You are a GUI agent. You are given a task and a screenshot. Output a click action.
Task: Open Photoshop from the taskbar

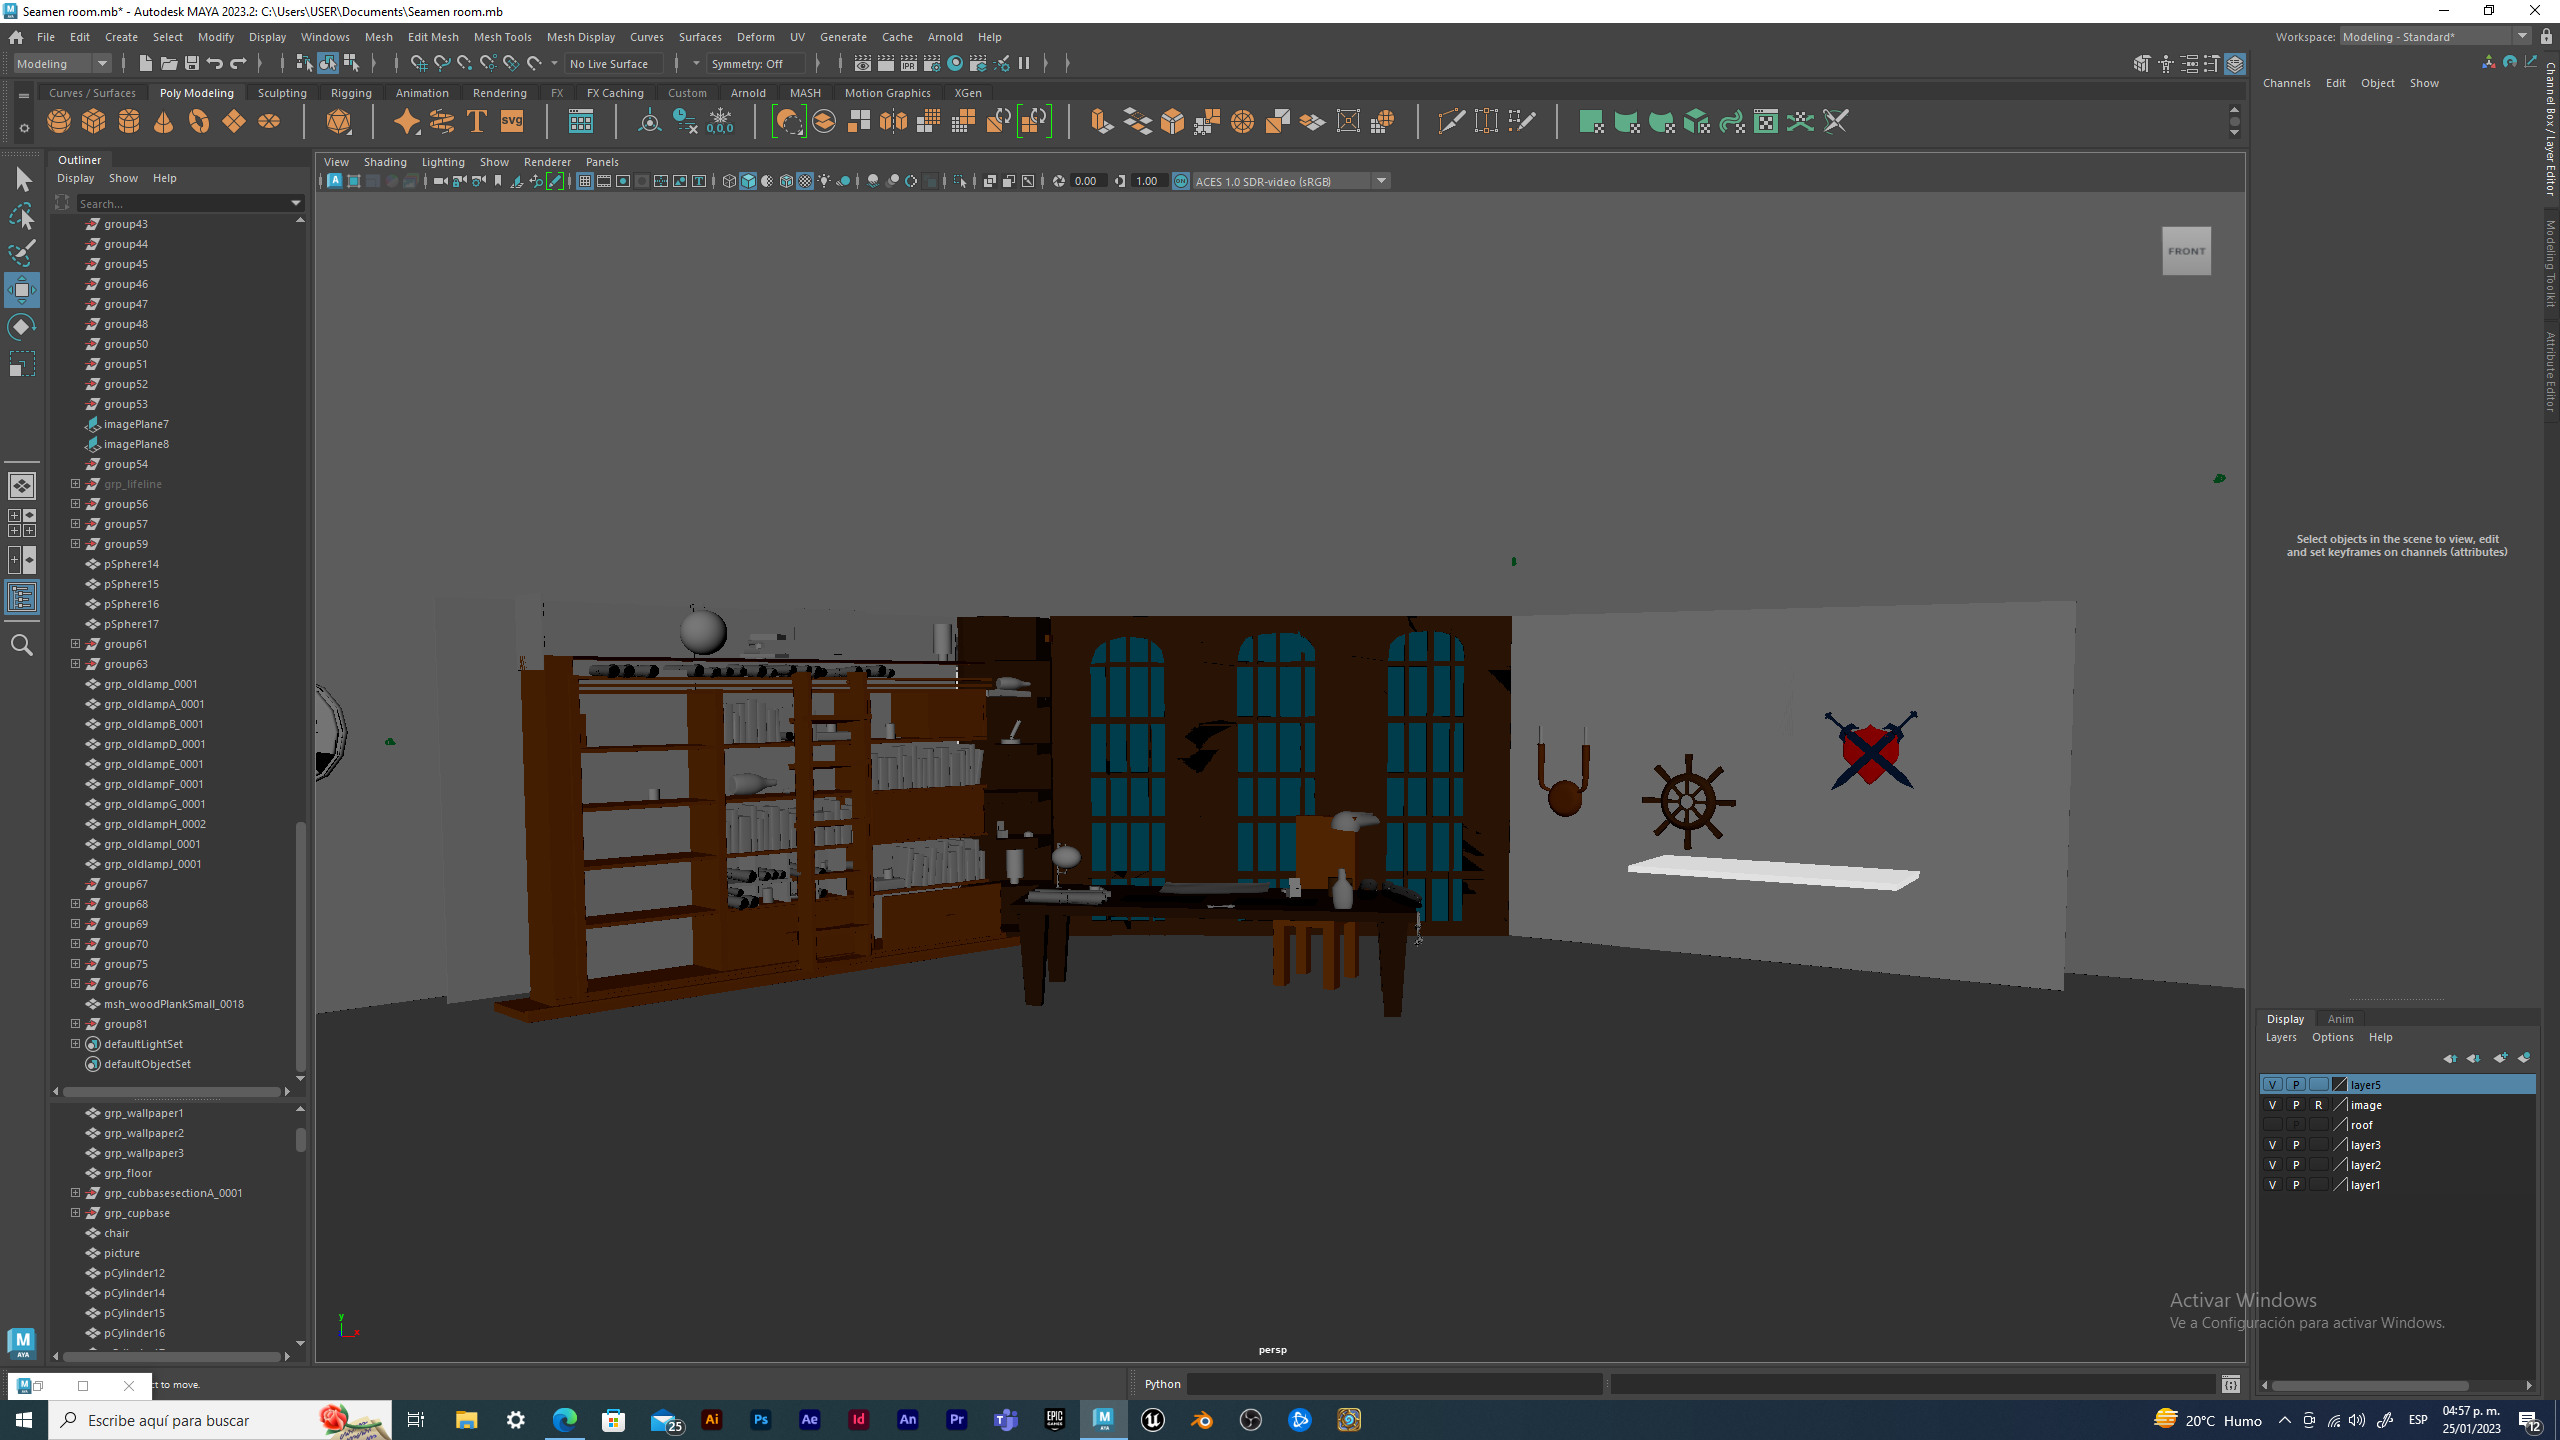tap(761, 1420)
